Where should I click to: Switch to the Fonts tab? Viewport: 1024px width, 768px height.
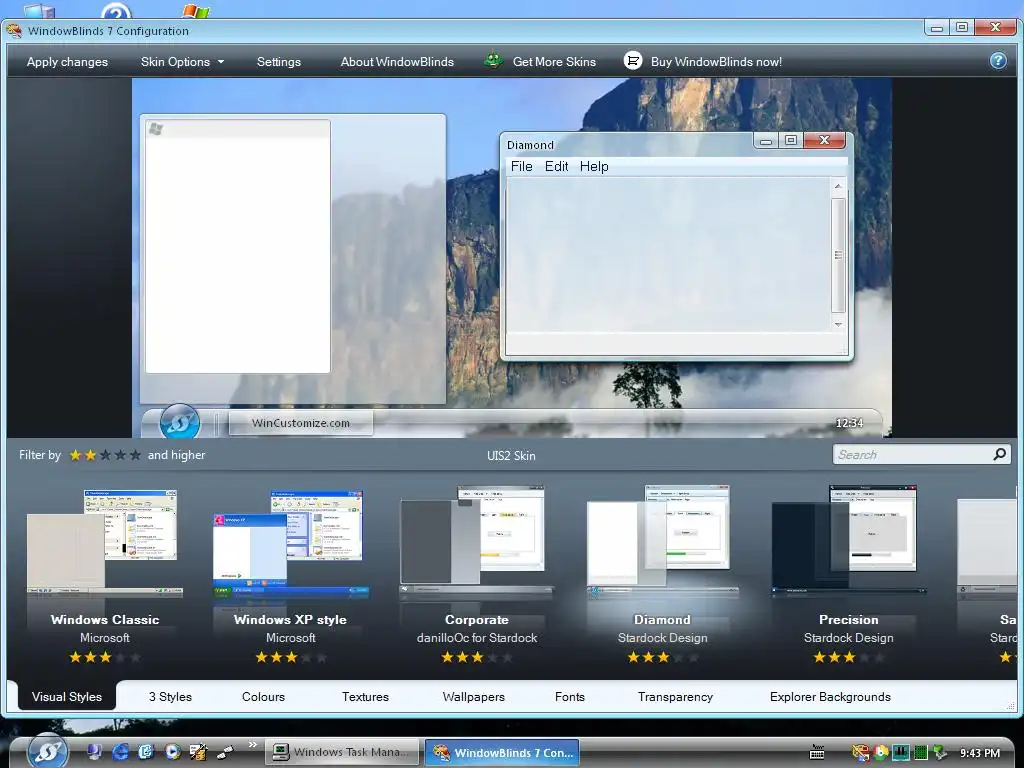point(569,696)
